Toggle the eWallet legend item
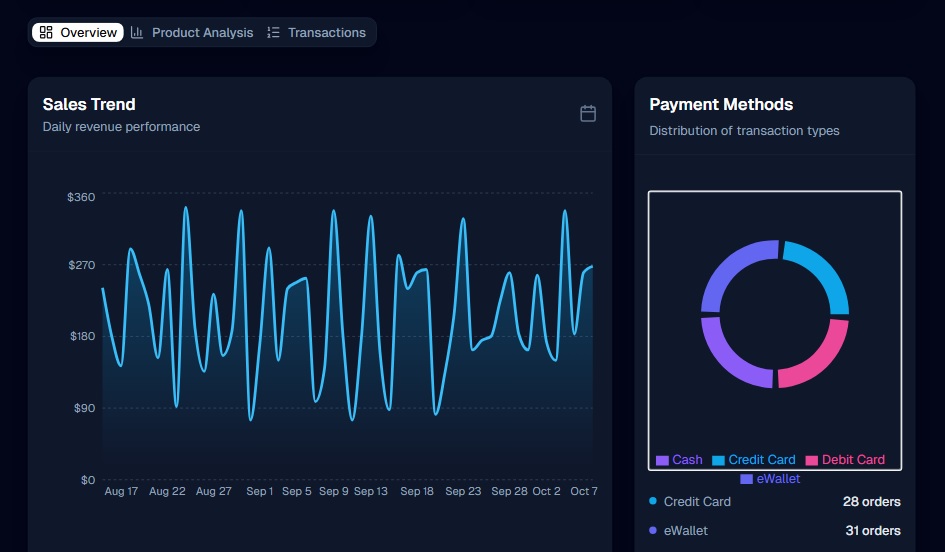The width and height of the screenshot is (945, 552). pyautogui.click(x=770, y=479)
